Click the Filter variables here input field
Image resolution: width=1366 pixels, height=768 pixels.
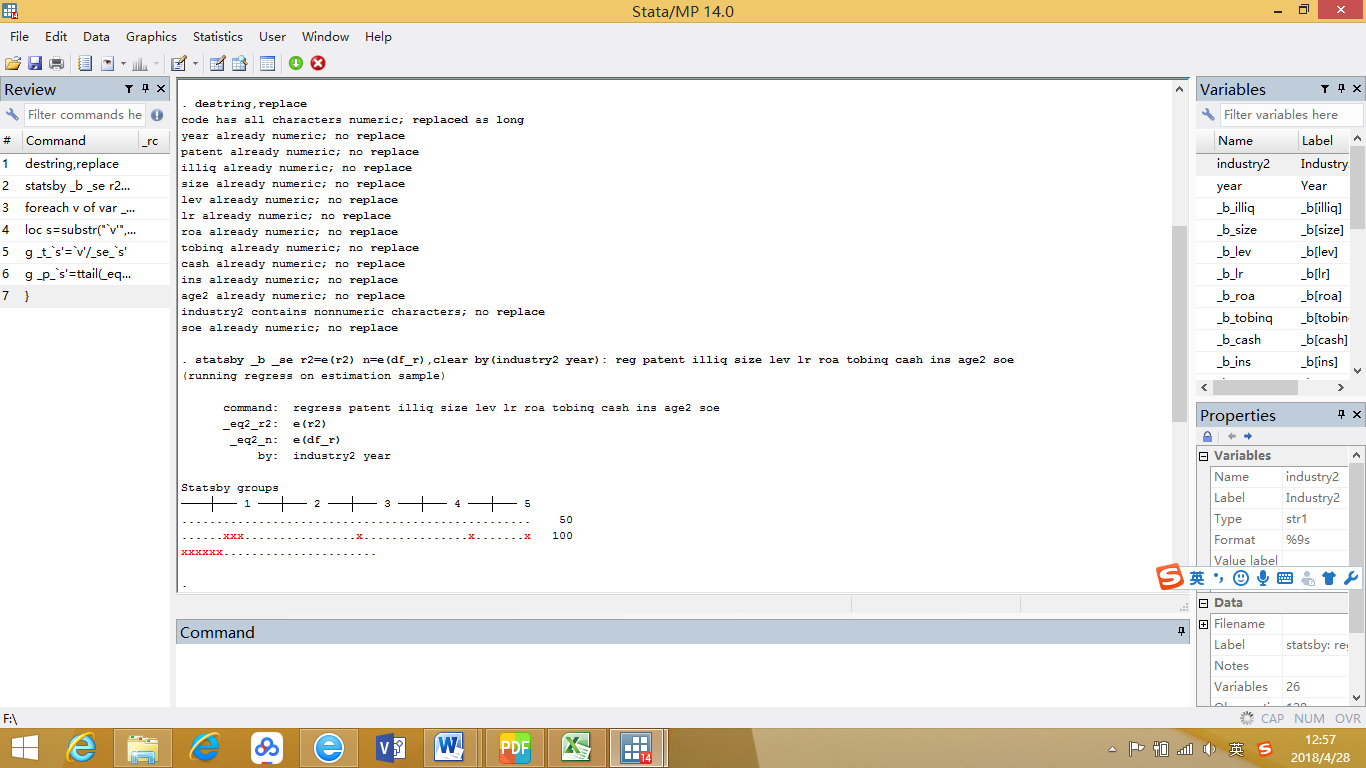(x=1290, y=115)
